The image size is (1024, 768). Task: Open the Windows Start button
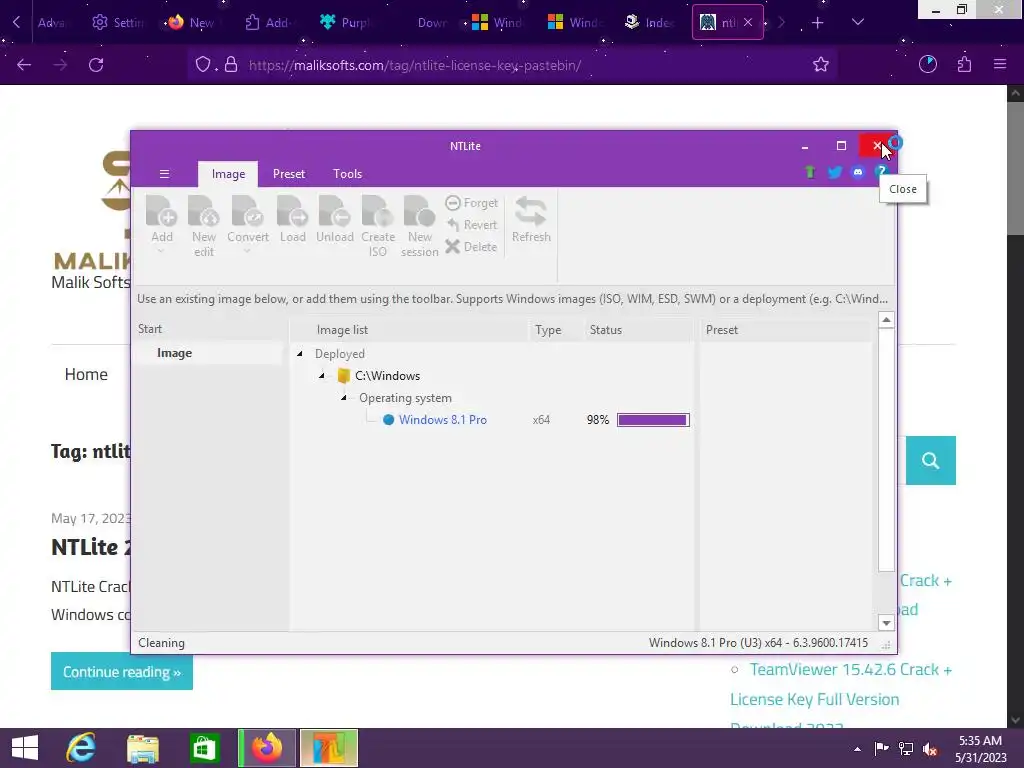tap(25, 748)
